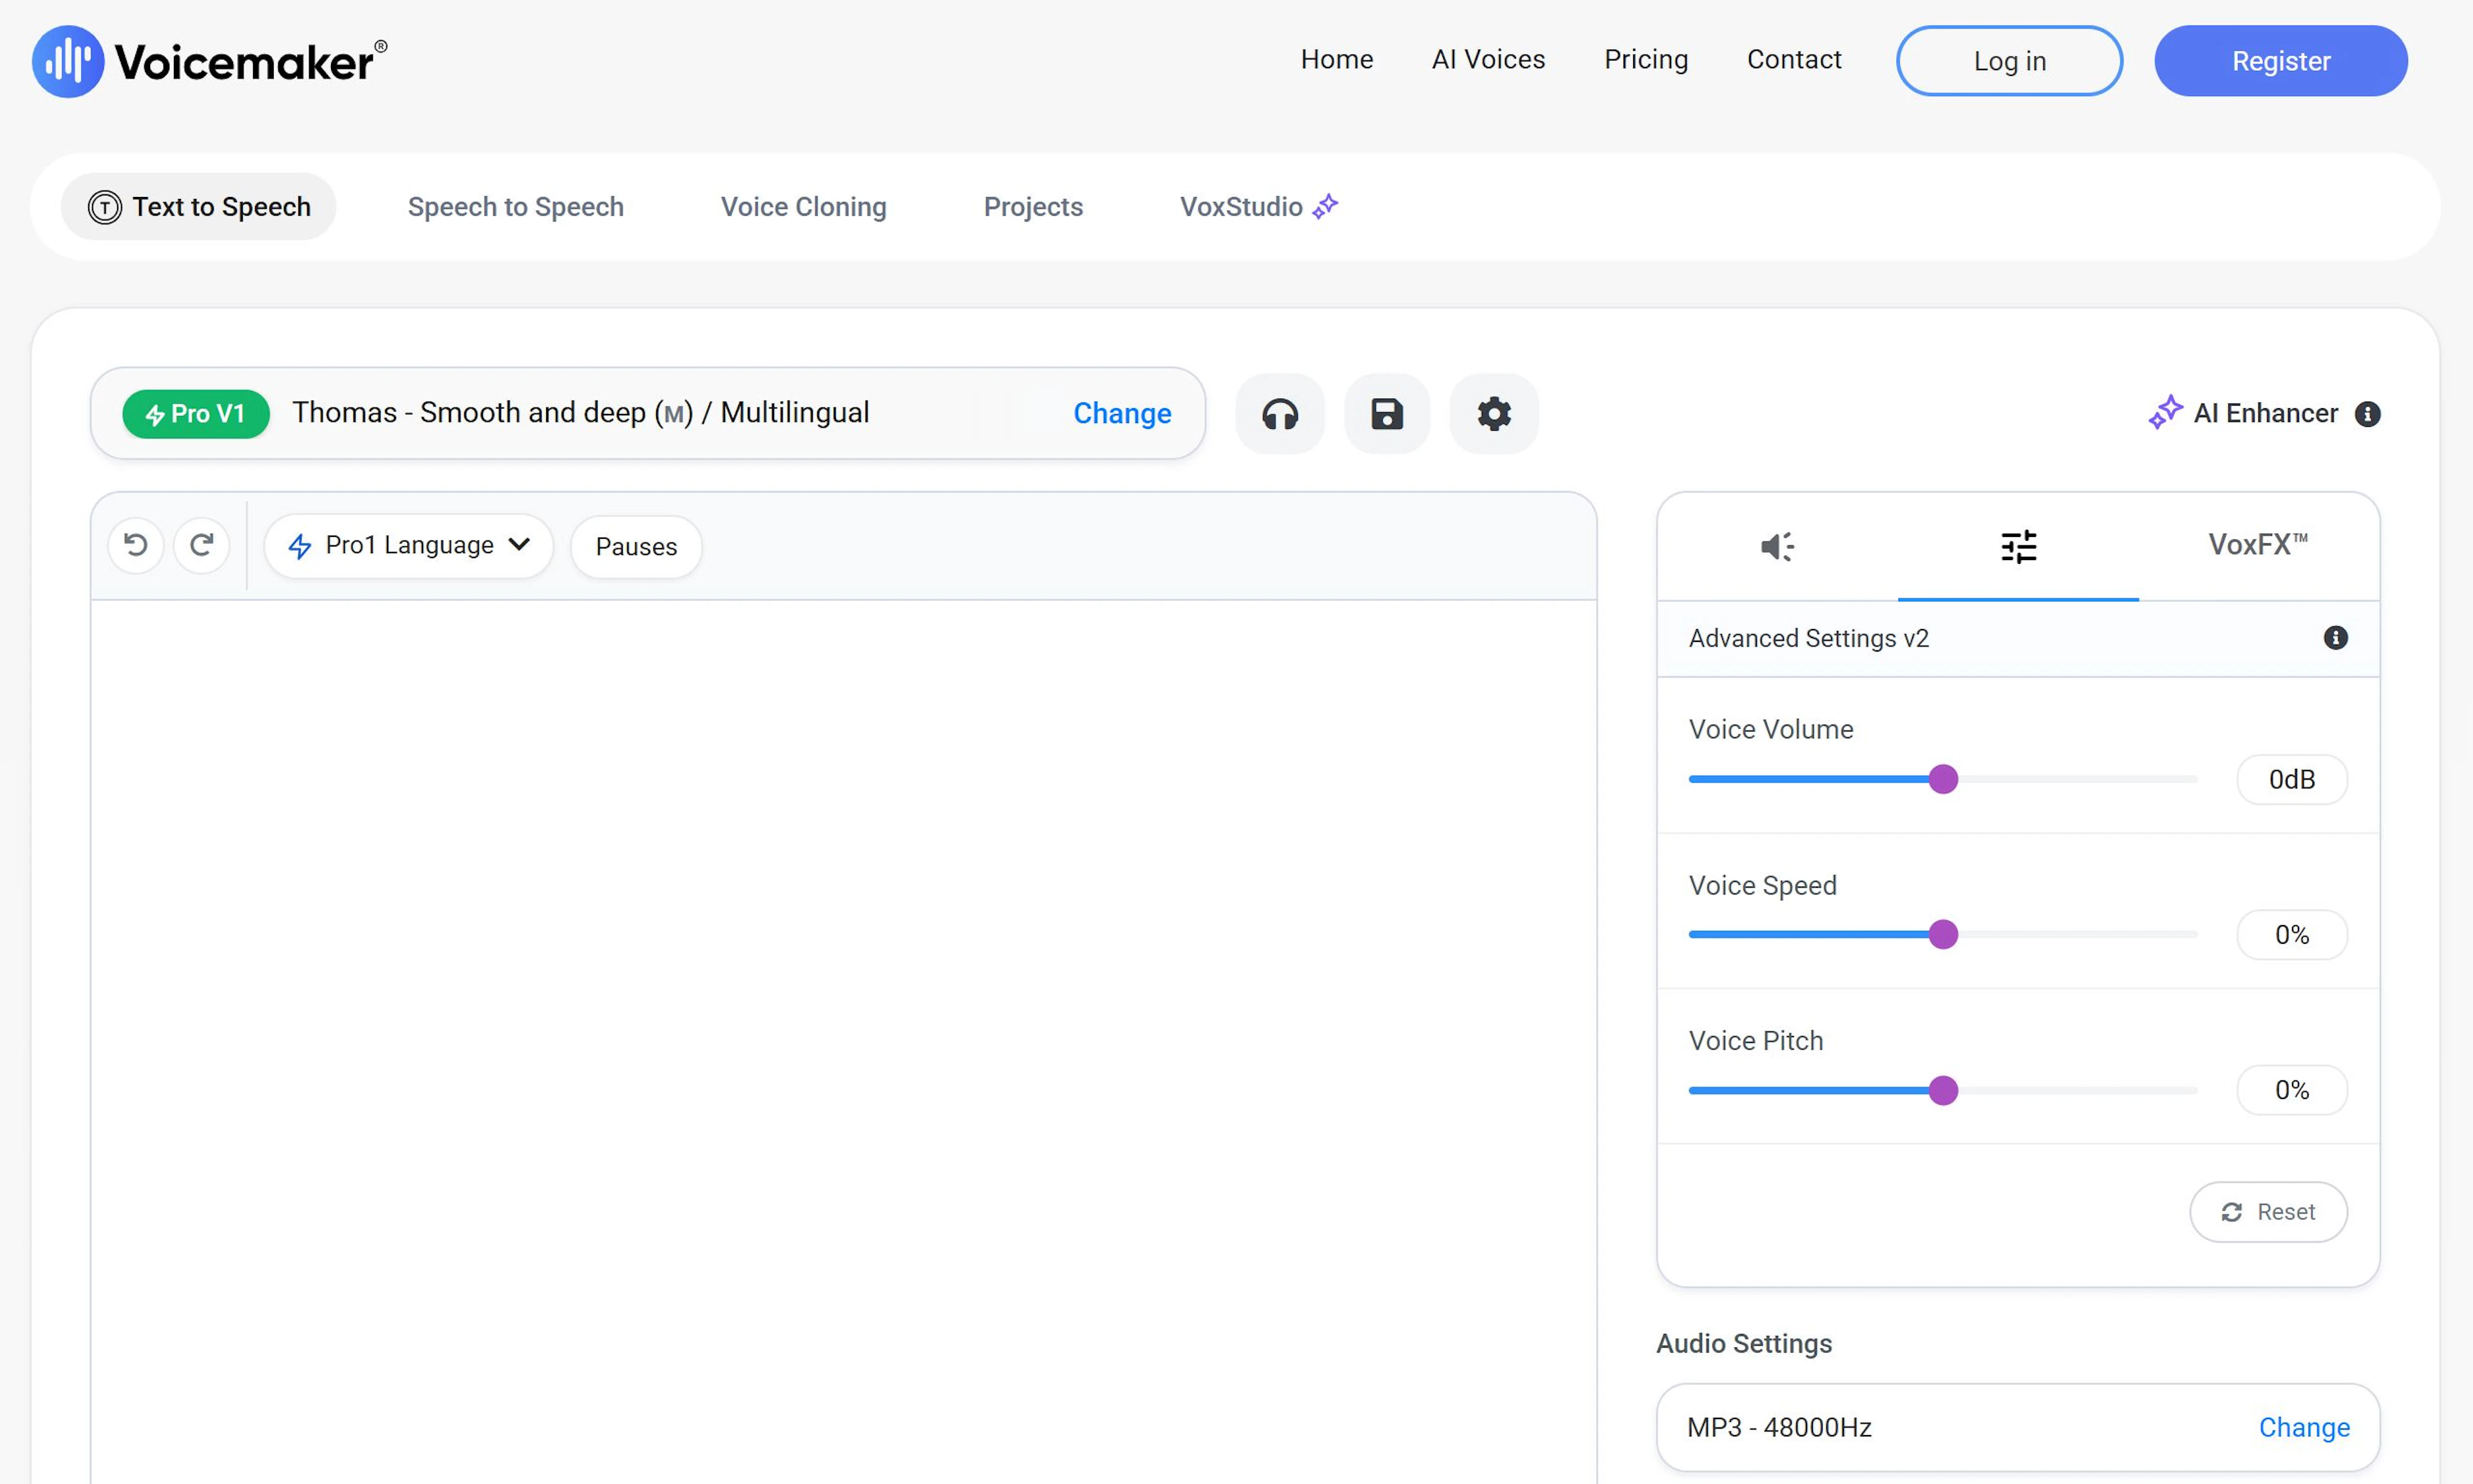
Task: Change the MP3 48000Hz audio format
Action: coord(2303,1427)
